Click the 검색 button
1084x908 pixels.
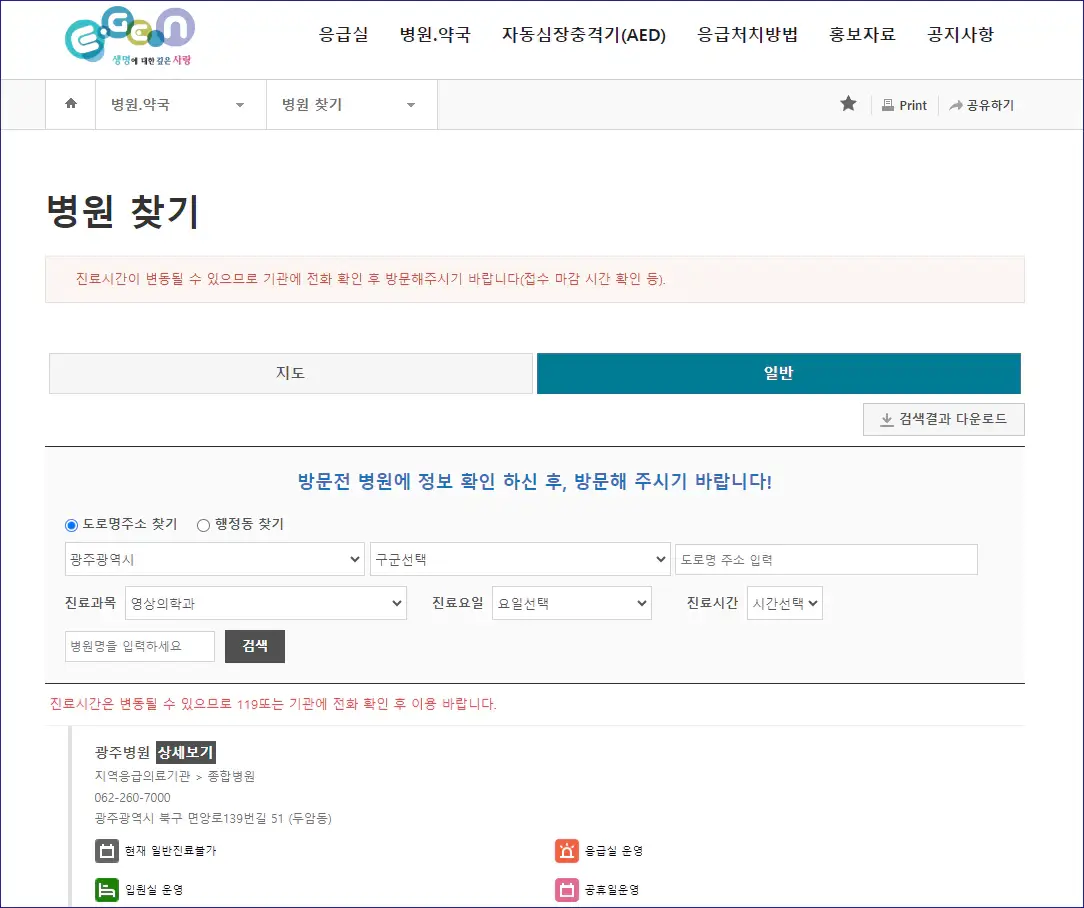coord(254,646)
